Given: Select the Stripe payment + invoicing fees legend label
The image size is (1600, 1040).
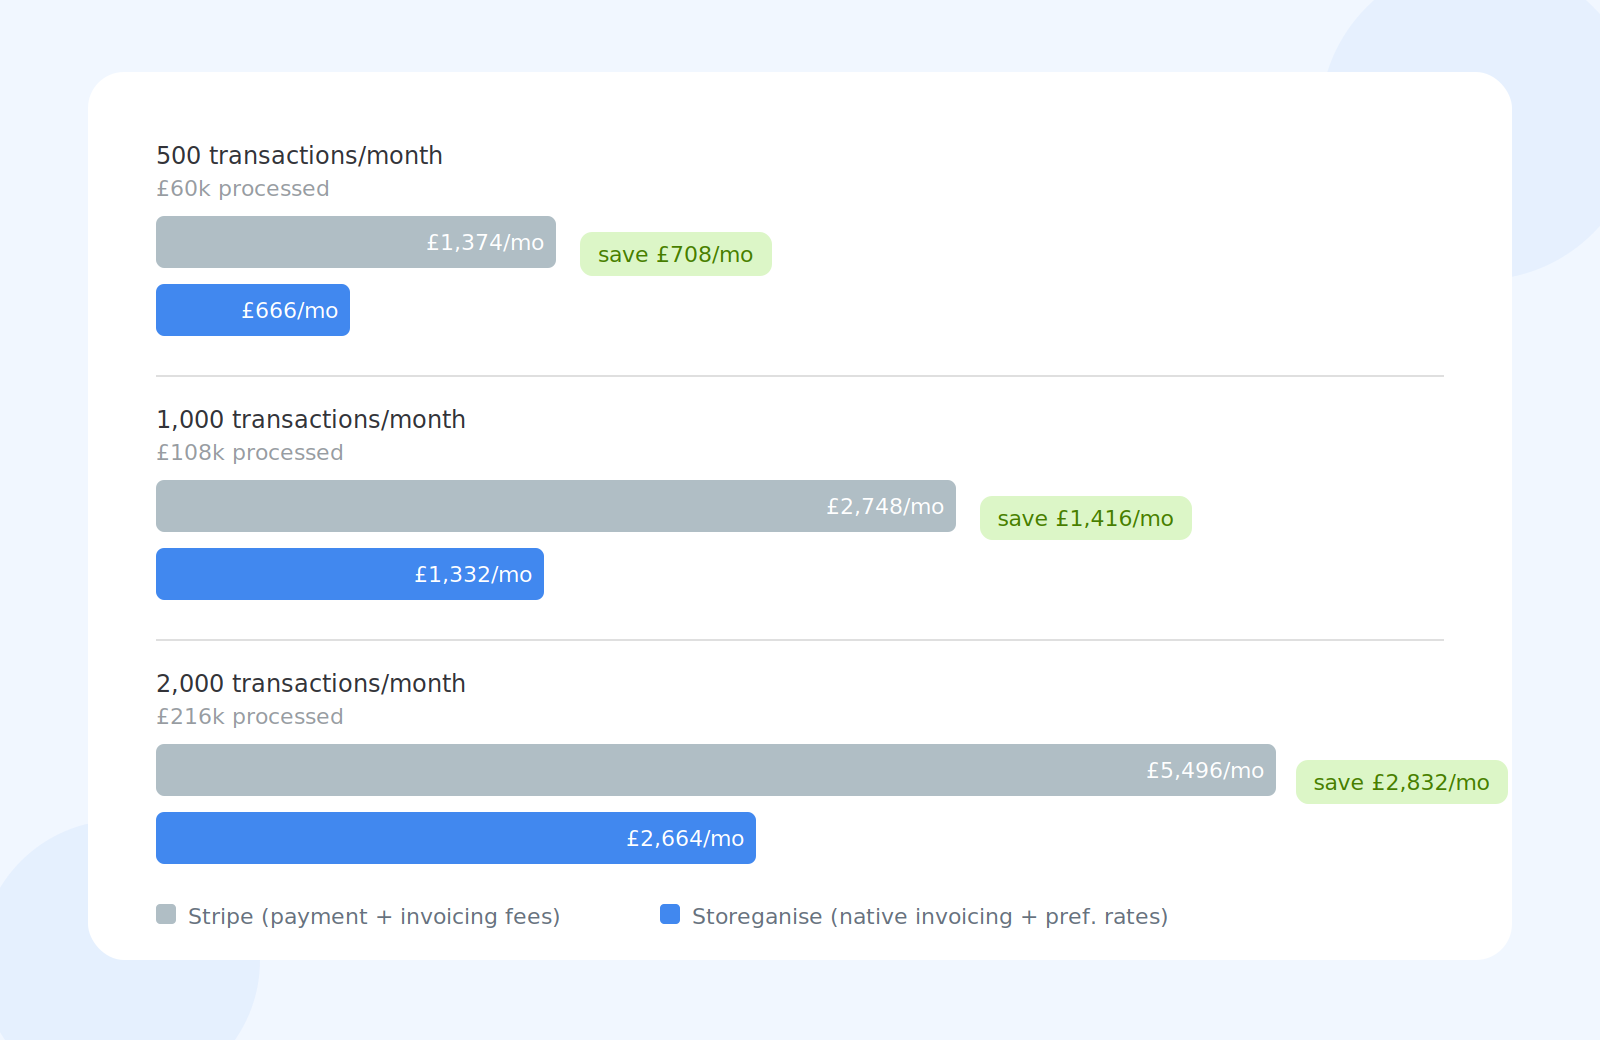Looking at the screenshot, I should coord(374,917).
